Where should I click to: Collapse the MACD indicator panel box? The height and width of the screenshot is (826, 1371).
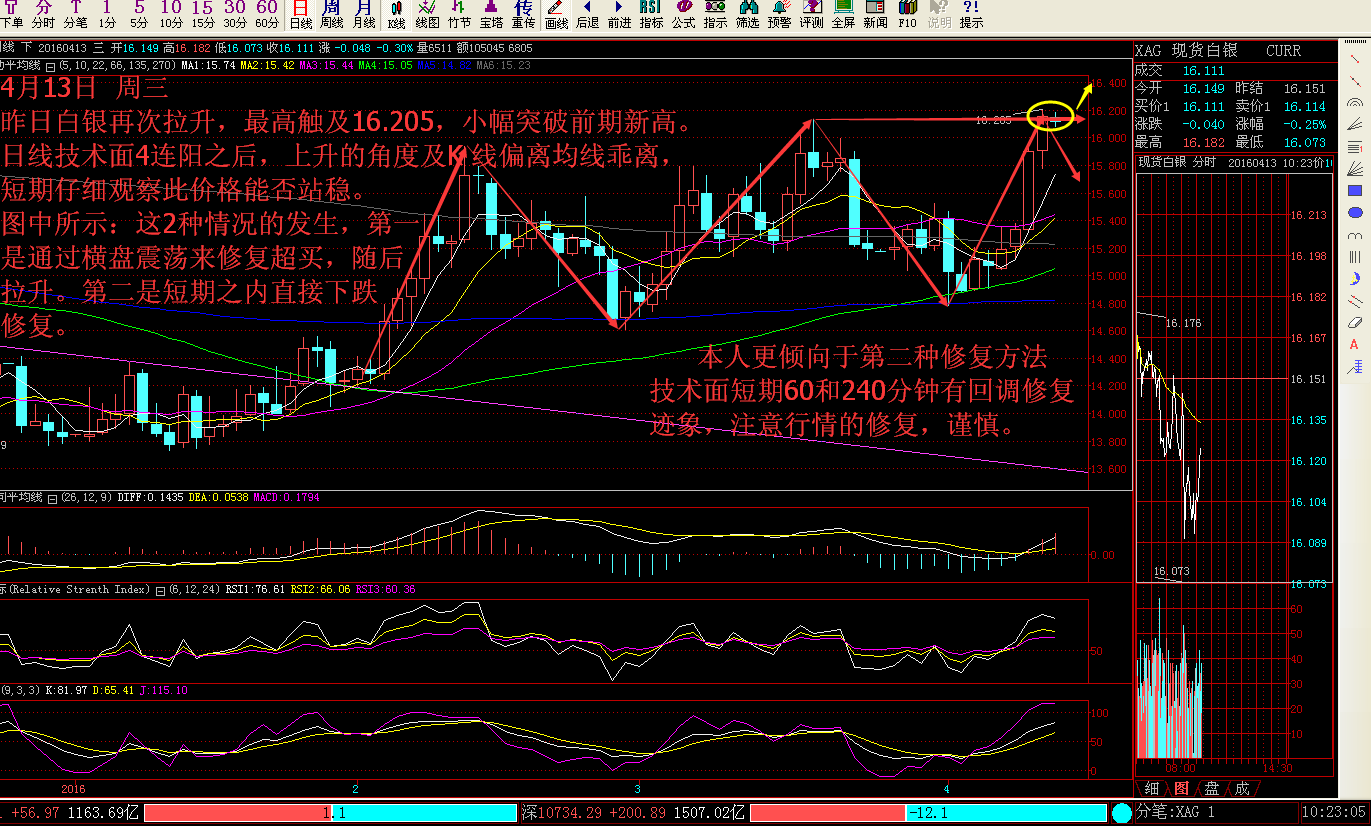pos(52,497)
